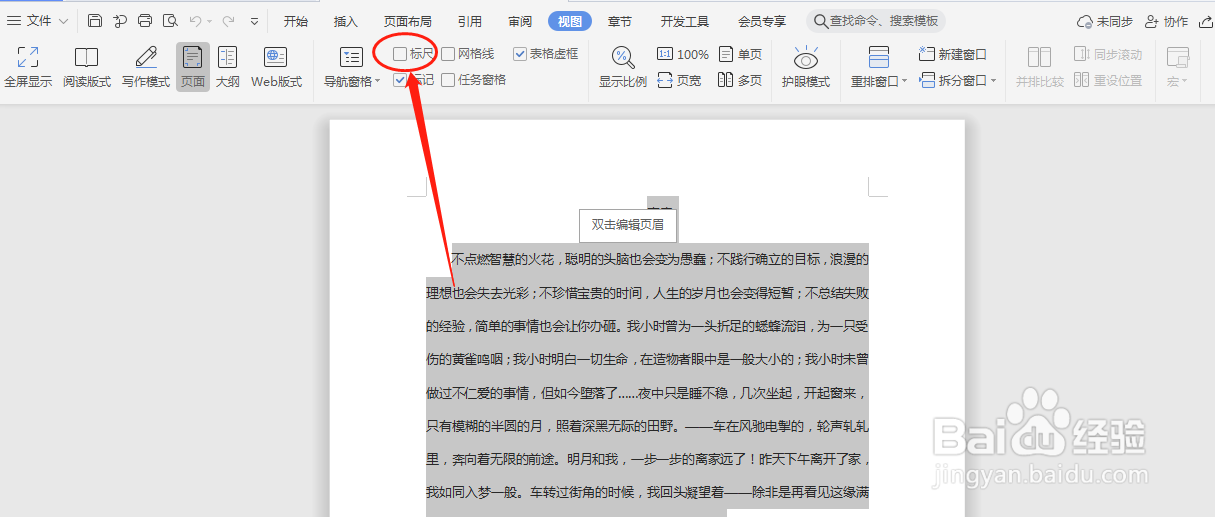The height and width of the screenshot is (517, 1215).
Task: Click the command search box (查找命令)
Action: pyautogui.click(x=876, y=21)
